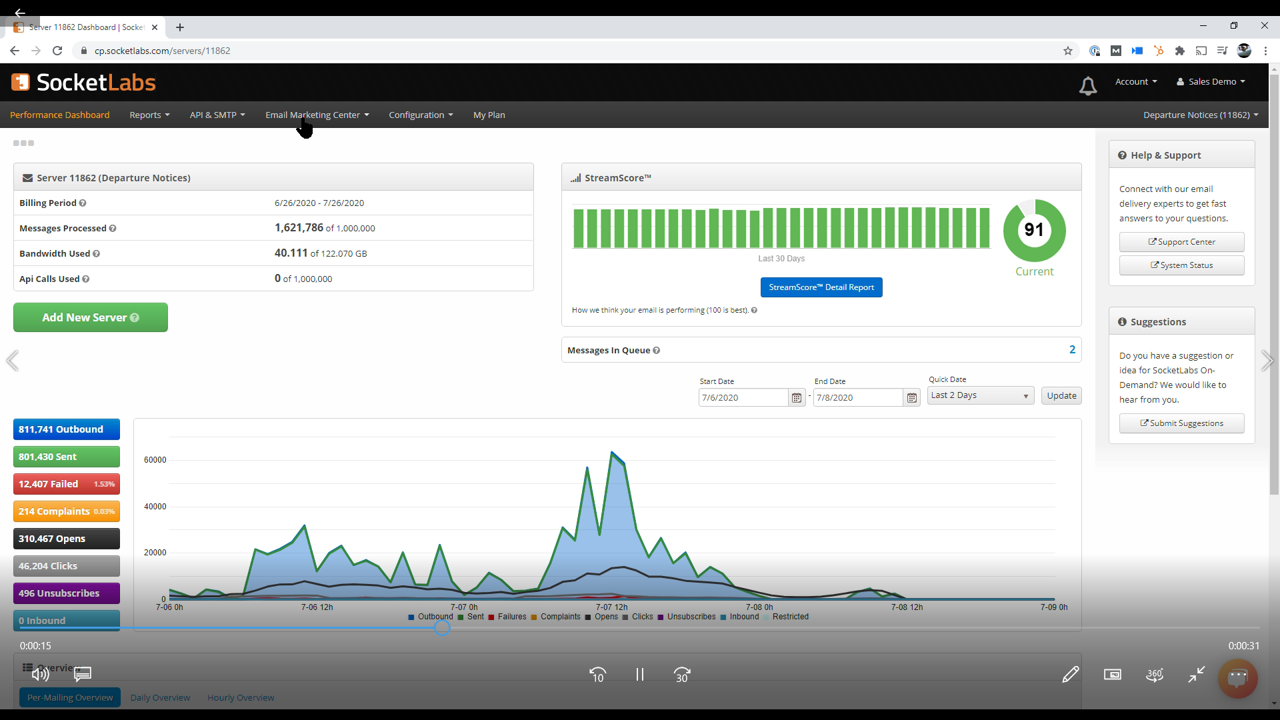The width and height of the screenshot is (1280, 720).
Task: Open the End Date calendar picker
Action: (x=911, y=397)
